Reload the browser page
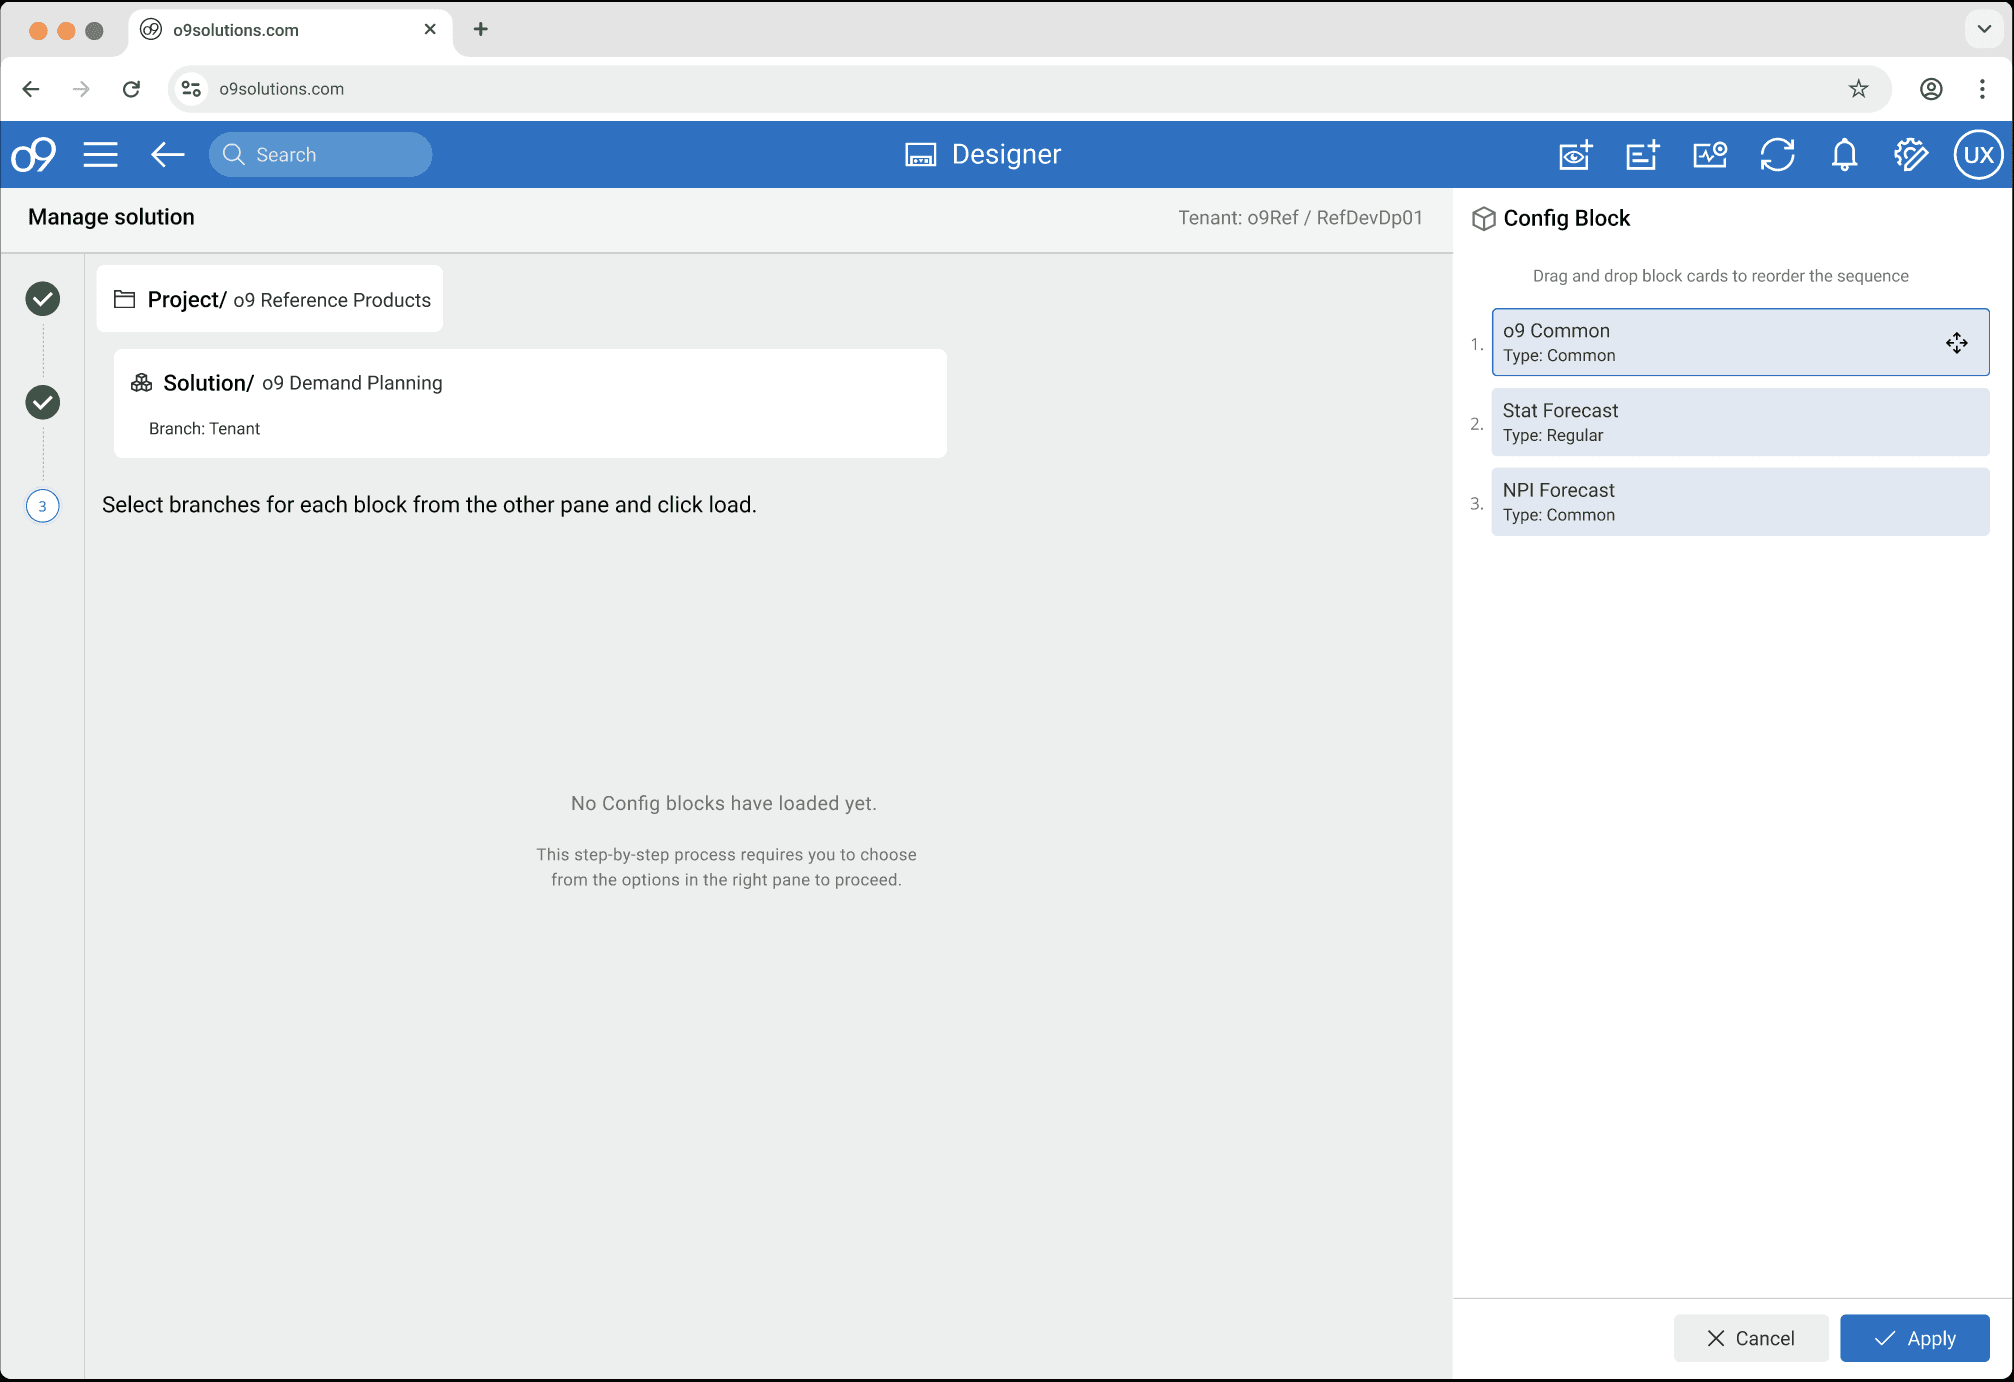Viewport: 2014px width, 1382px height. (131, 89)
